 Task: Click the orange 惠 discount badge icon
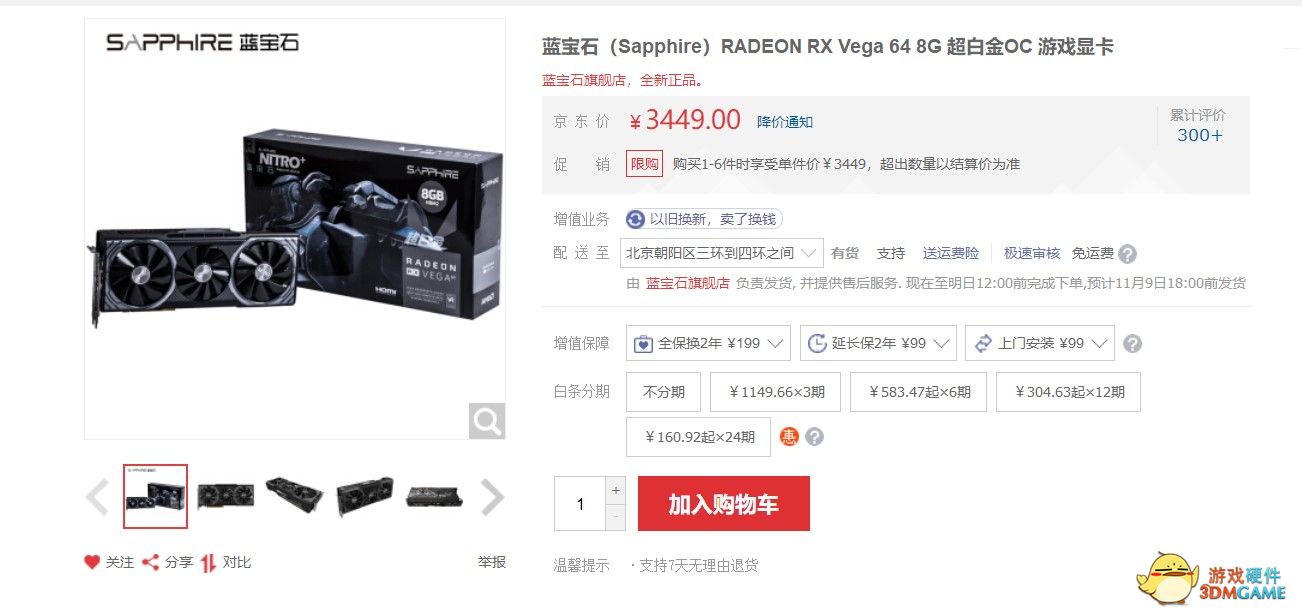pyautogui.click(x=790, y=436)
